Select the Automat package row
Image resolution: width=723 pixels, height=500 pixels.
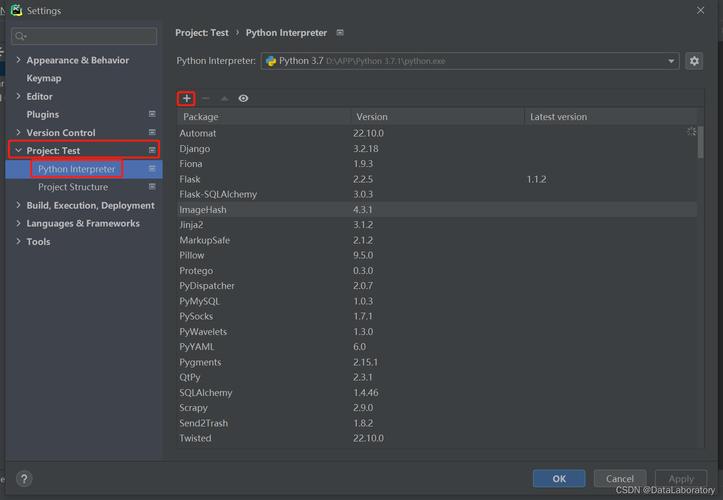437,133
